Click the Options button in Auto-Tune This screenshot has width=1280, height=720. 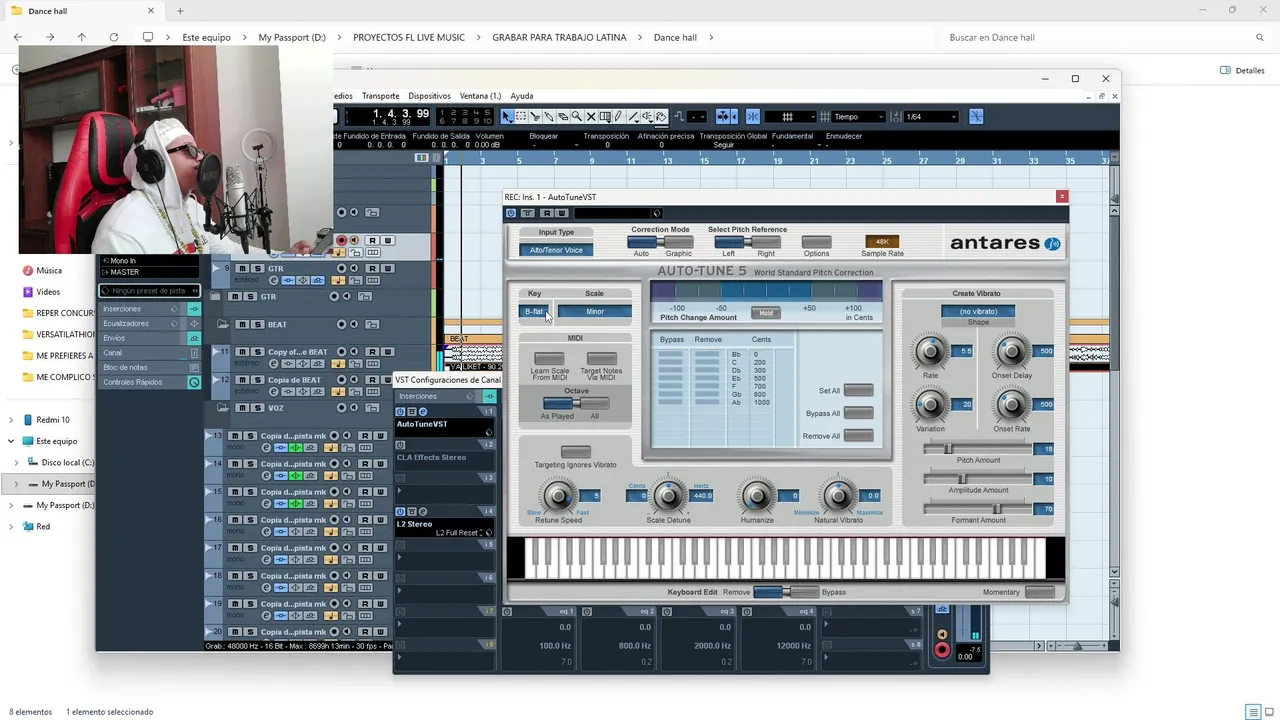pyautogui.click(x=816, y=242)
